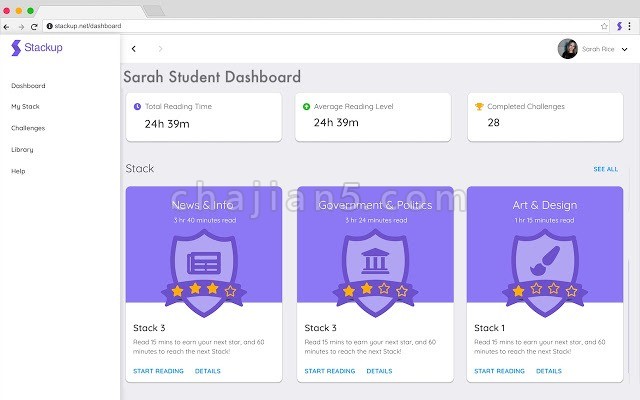Reload the page using the browser refresh icon
The width and height of the screenshot is (640, 400).
click(x=34, y=27)
